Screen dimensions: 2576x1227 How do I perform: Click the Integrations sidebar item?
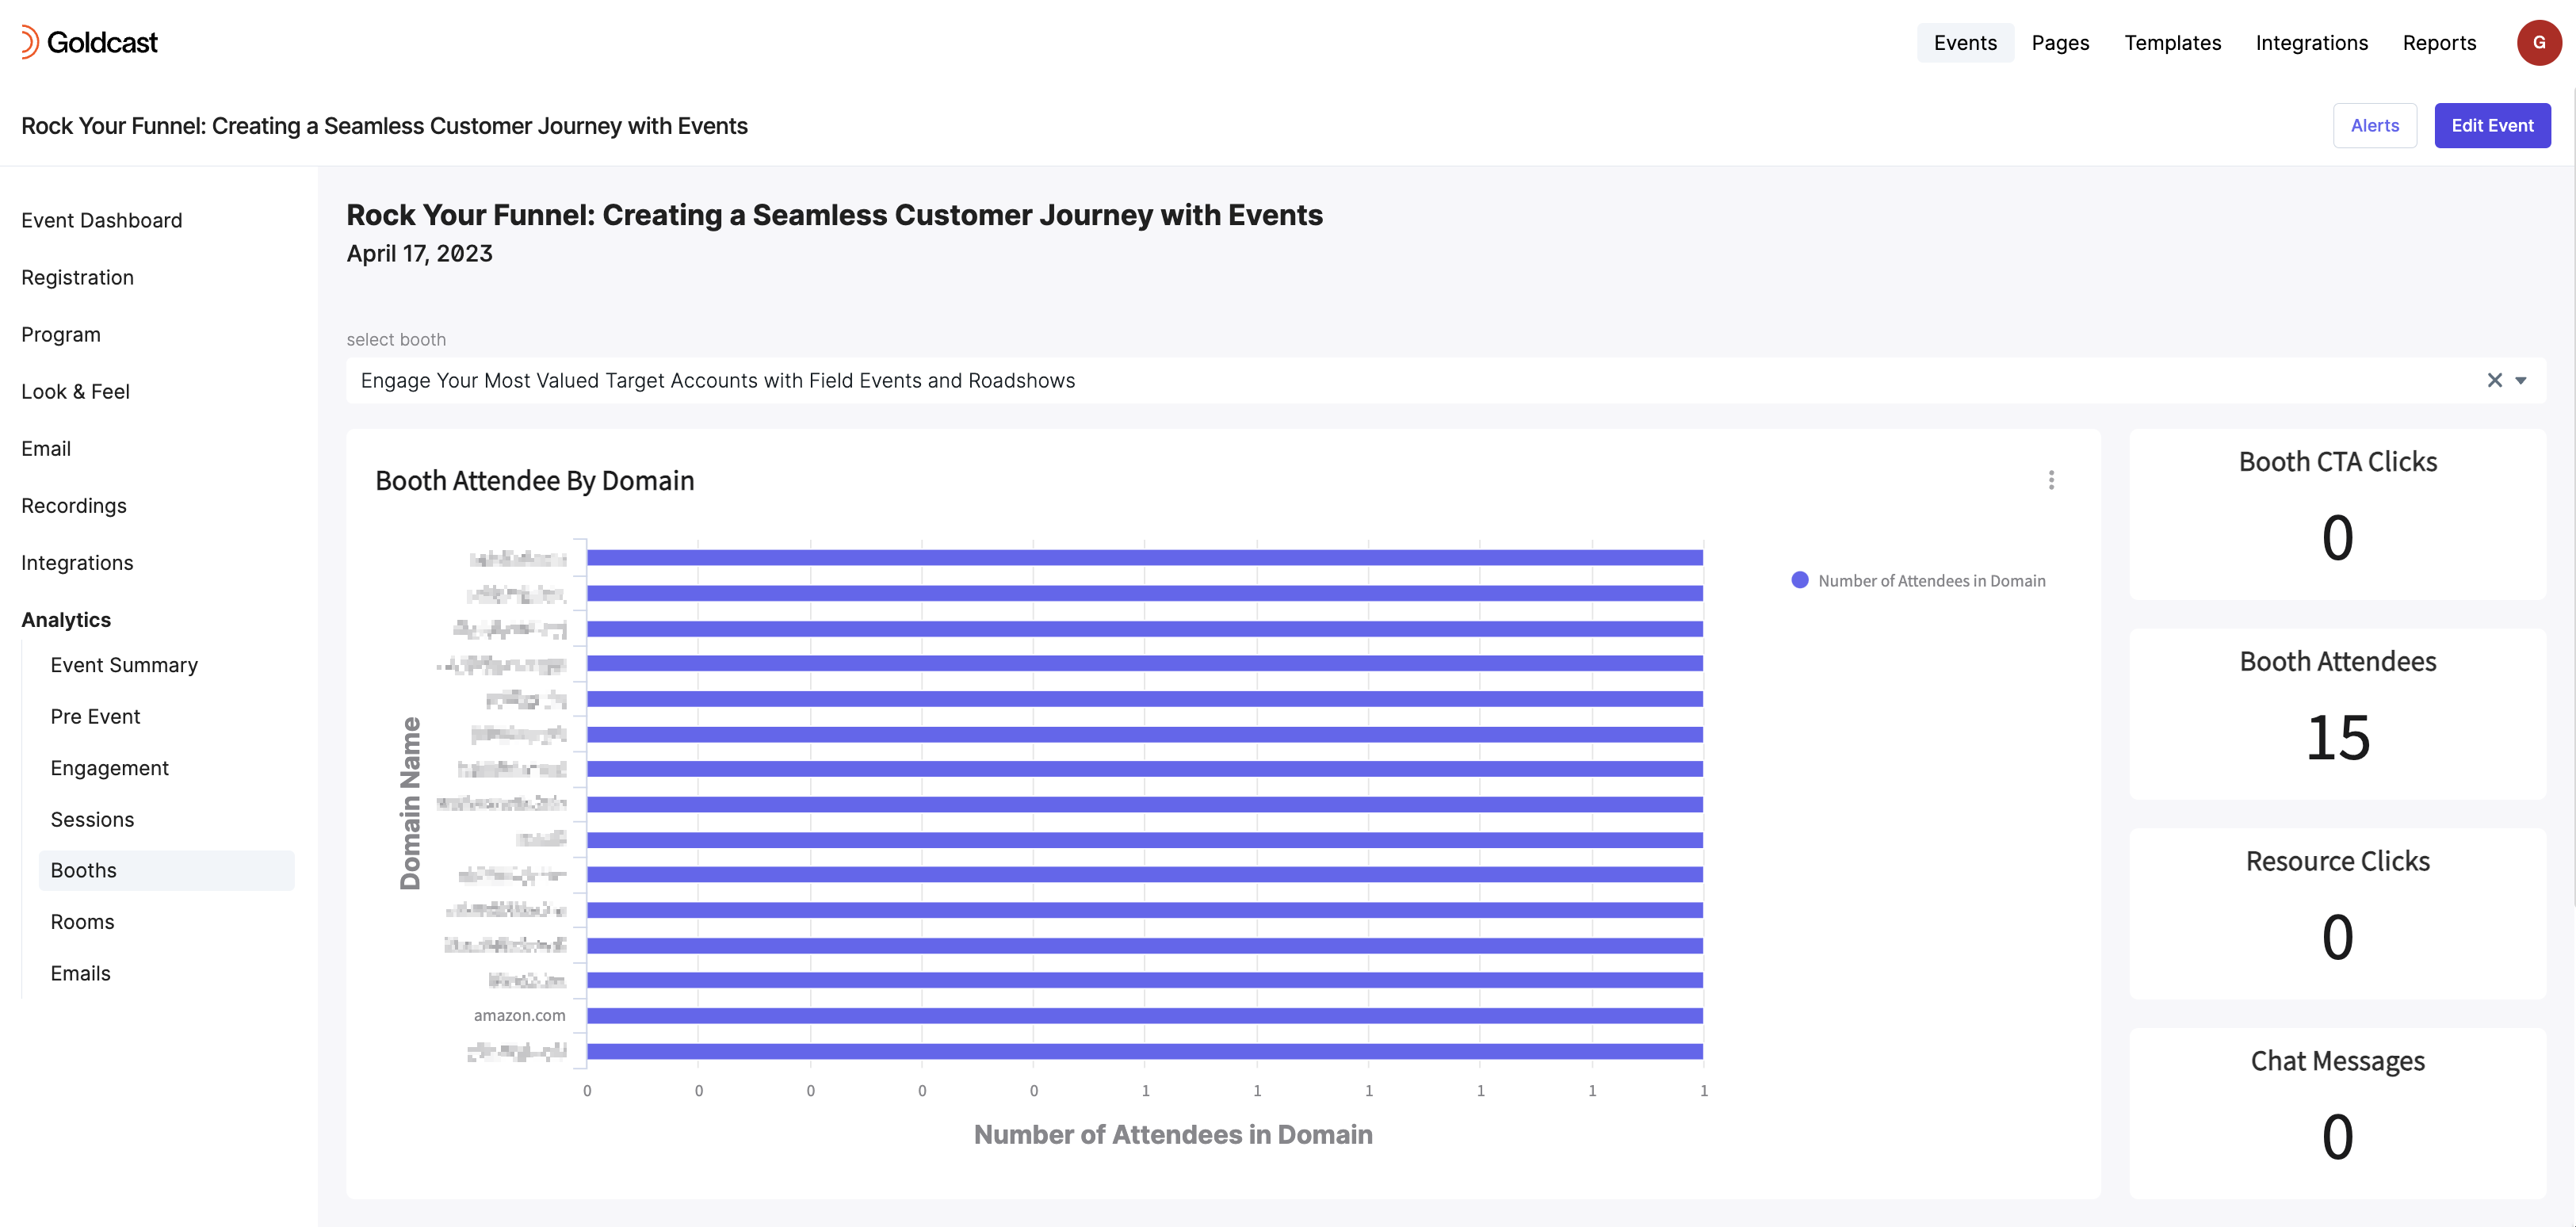click(77, 562)
